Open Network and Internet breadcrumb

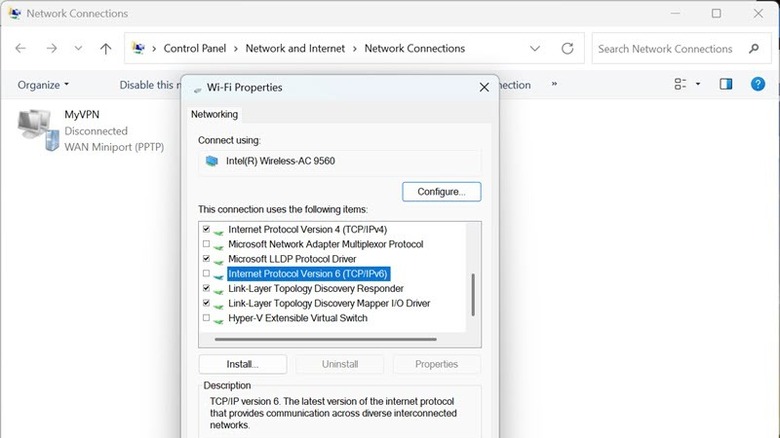(295, 48)
